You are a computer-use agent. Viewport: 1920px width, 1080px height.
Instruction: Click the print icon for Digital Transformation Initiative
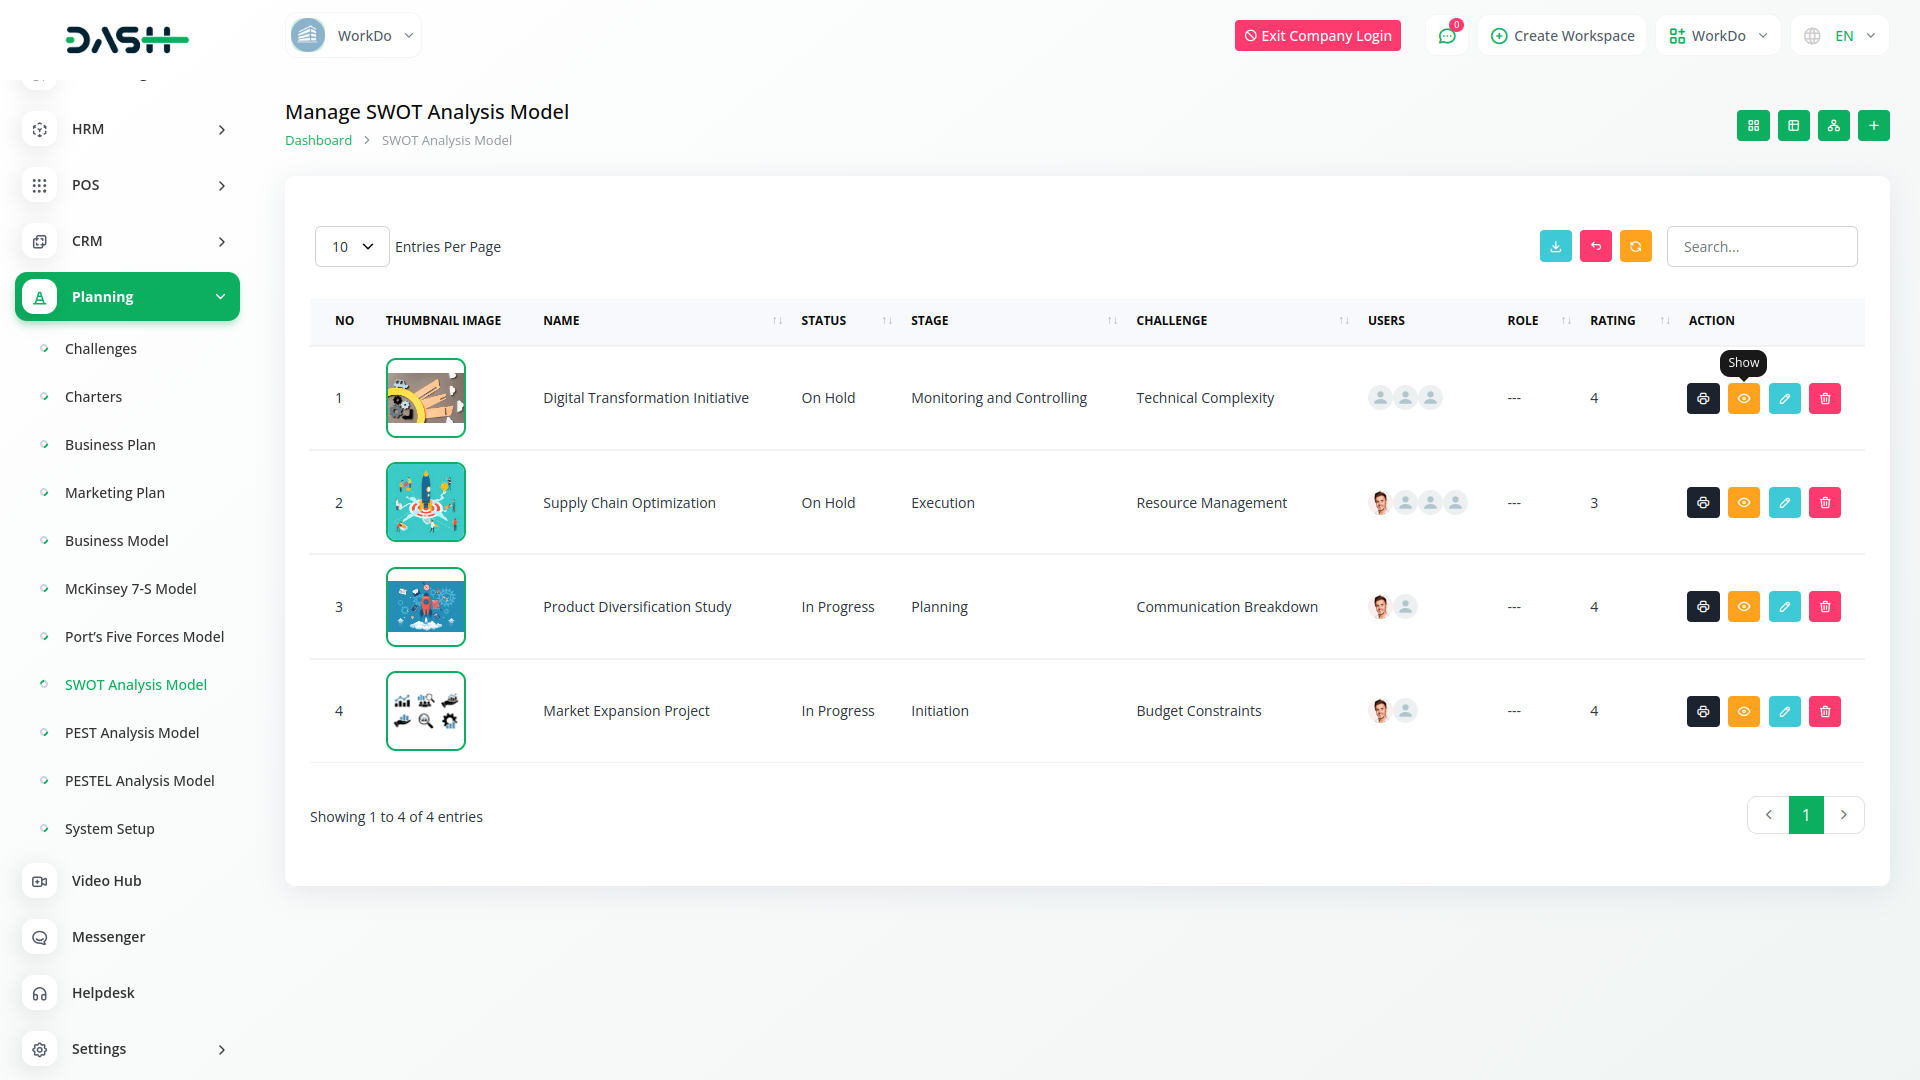pos(1703,398)
